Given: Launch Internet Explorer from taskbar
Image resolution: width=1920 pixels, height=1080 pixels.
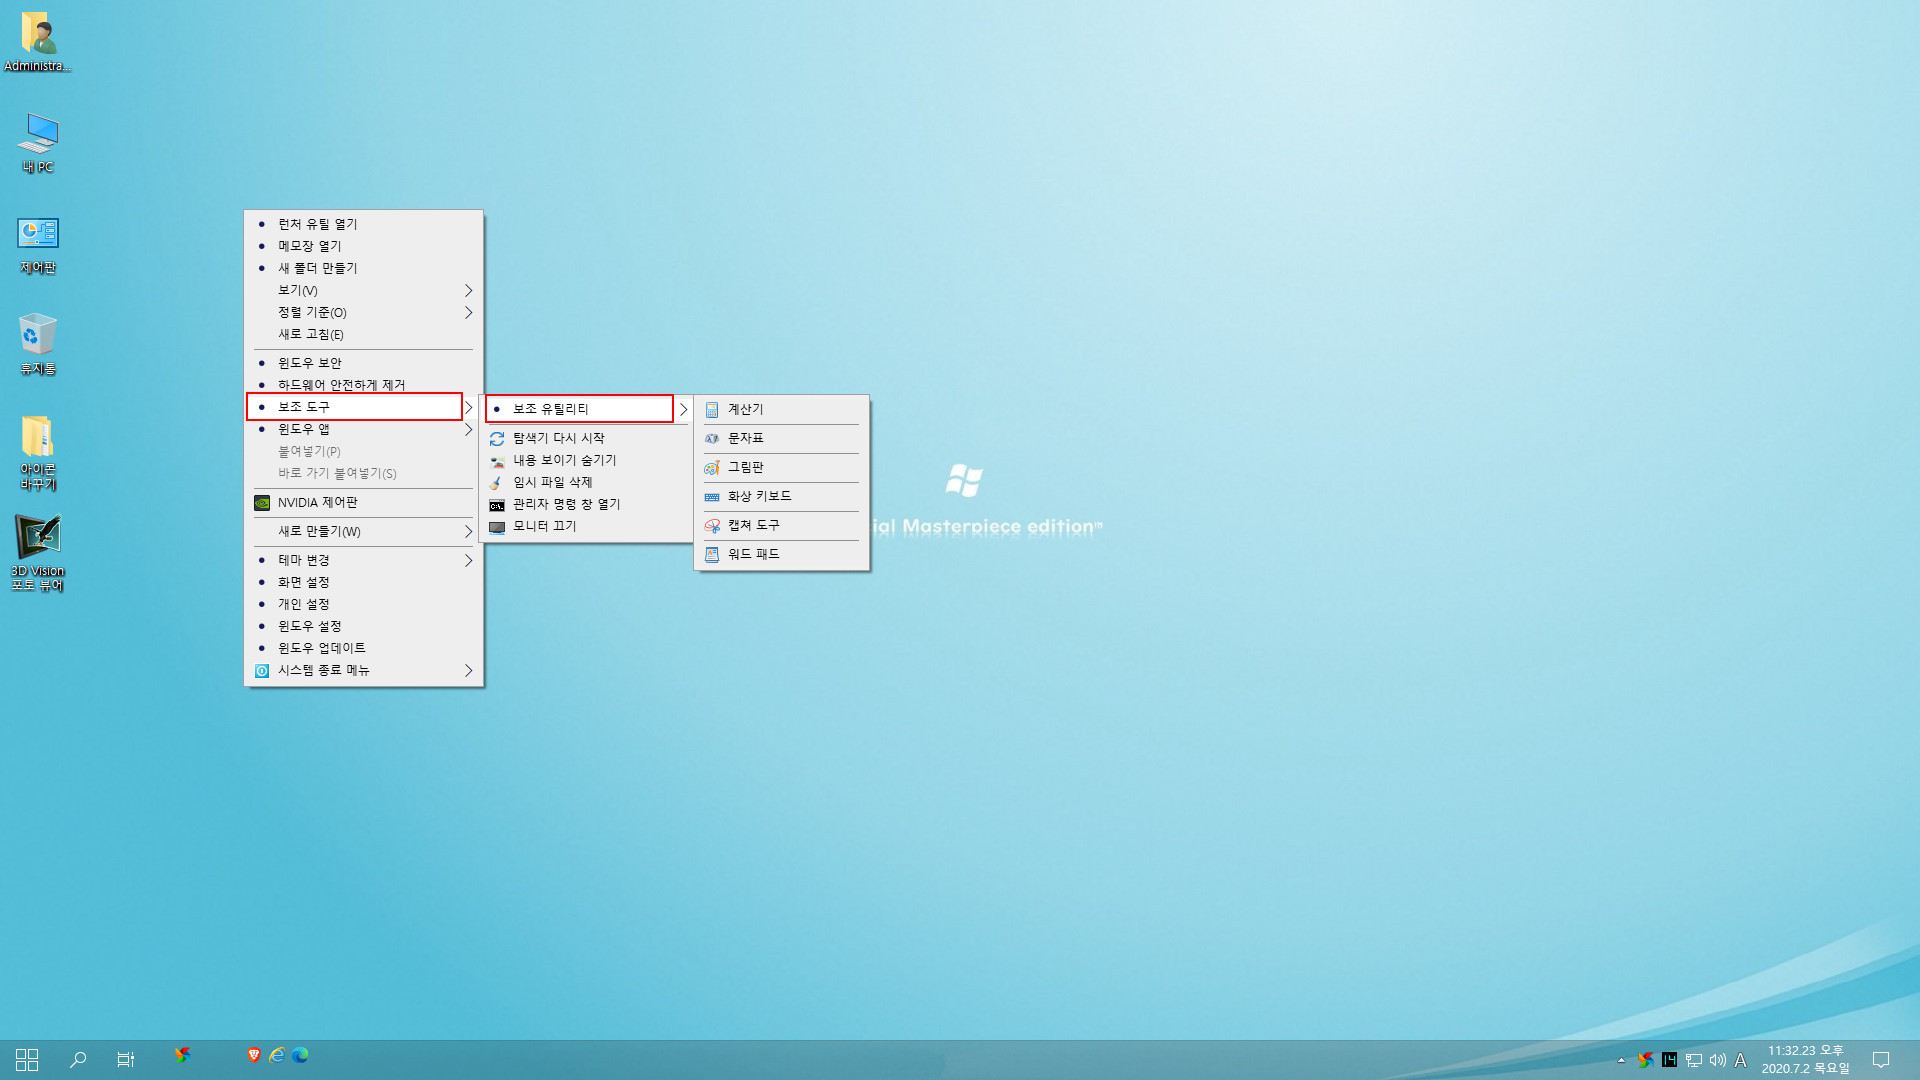Looking at the screenshot, I should click(x=277, y=1055).
